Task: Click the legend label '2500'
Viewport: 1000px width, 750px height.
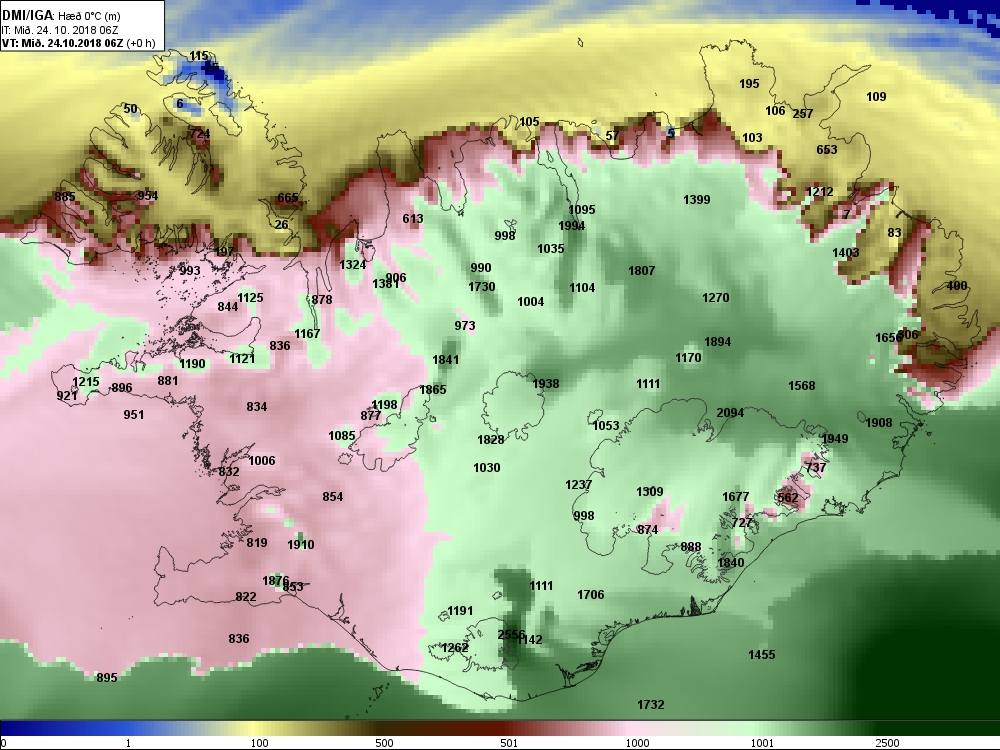Action: pyautogui.click(x=887, y=743)
